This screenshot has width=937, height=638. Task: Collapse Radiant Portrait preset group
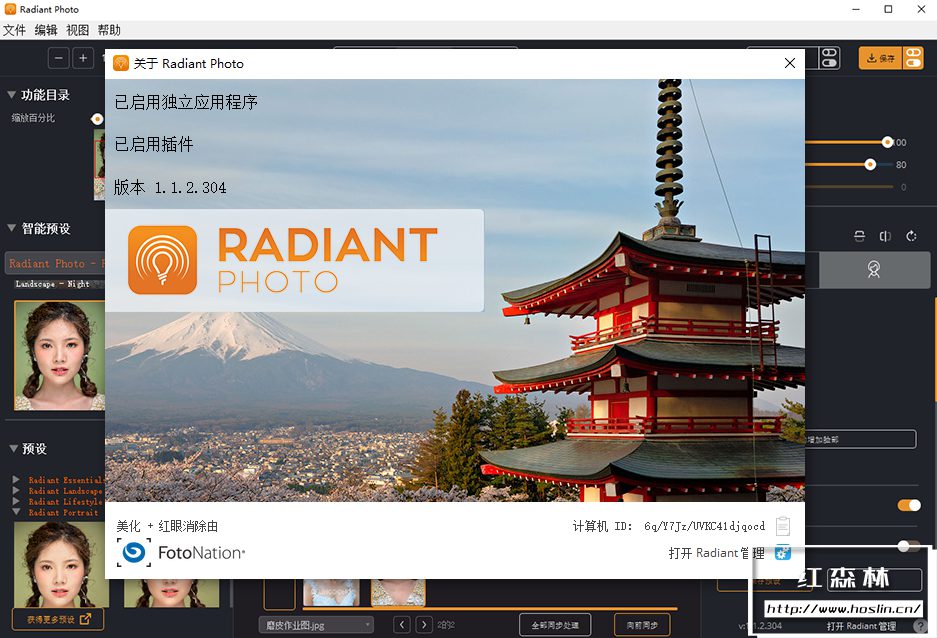point(16,512)
